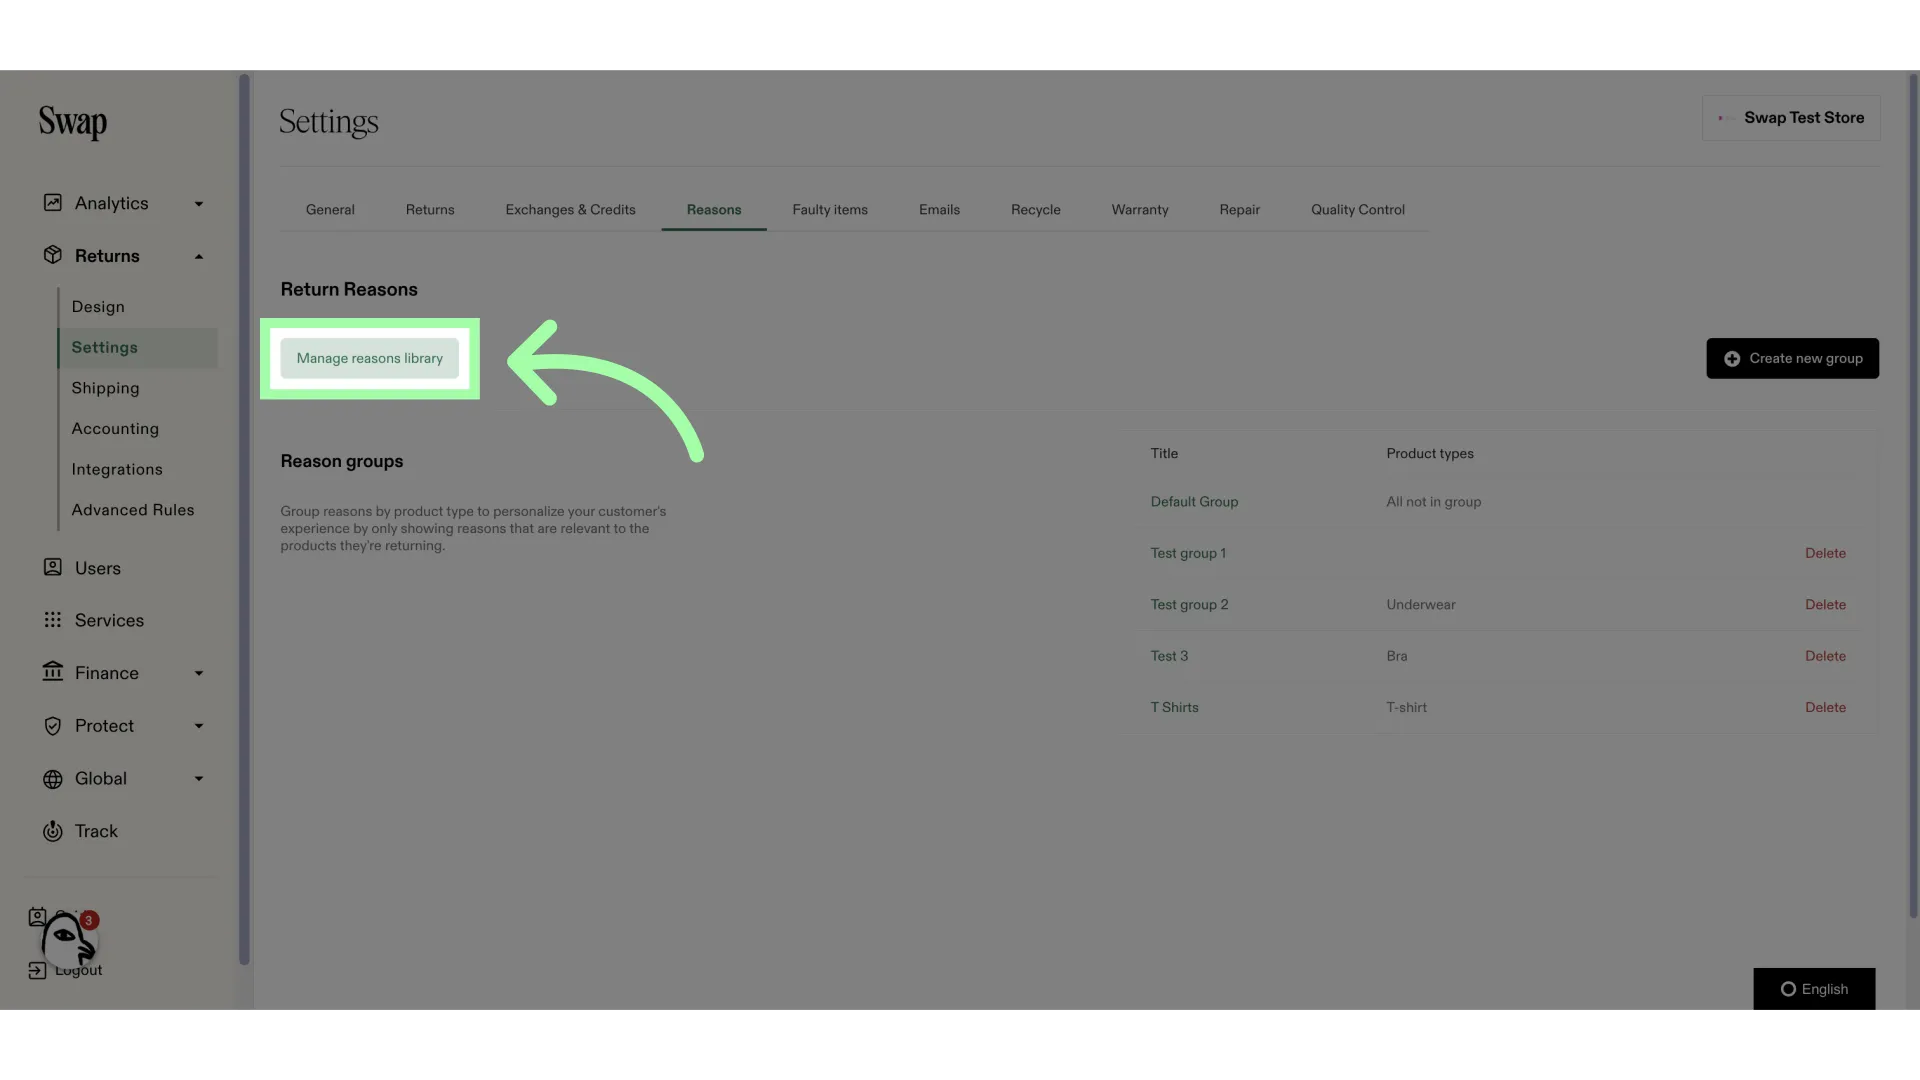Click the Global globe icon

click(x=53, y=779)
